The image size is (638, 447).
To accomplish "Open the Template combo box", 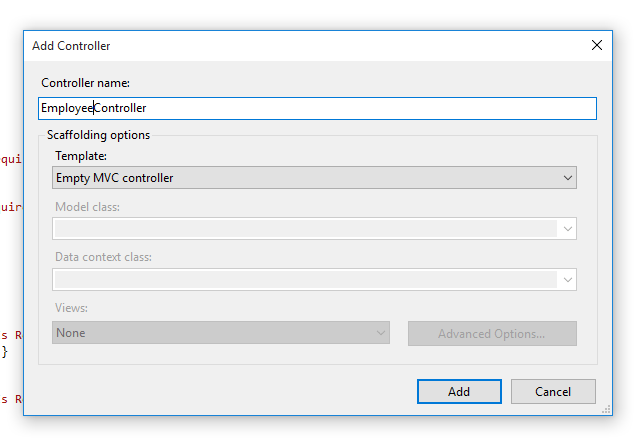I will [305, 178].
